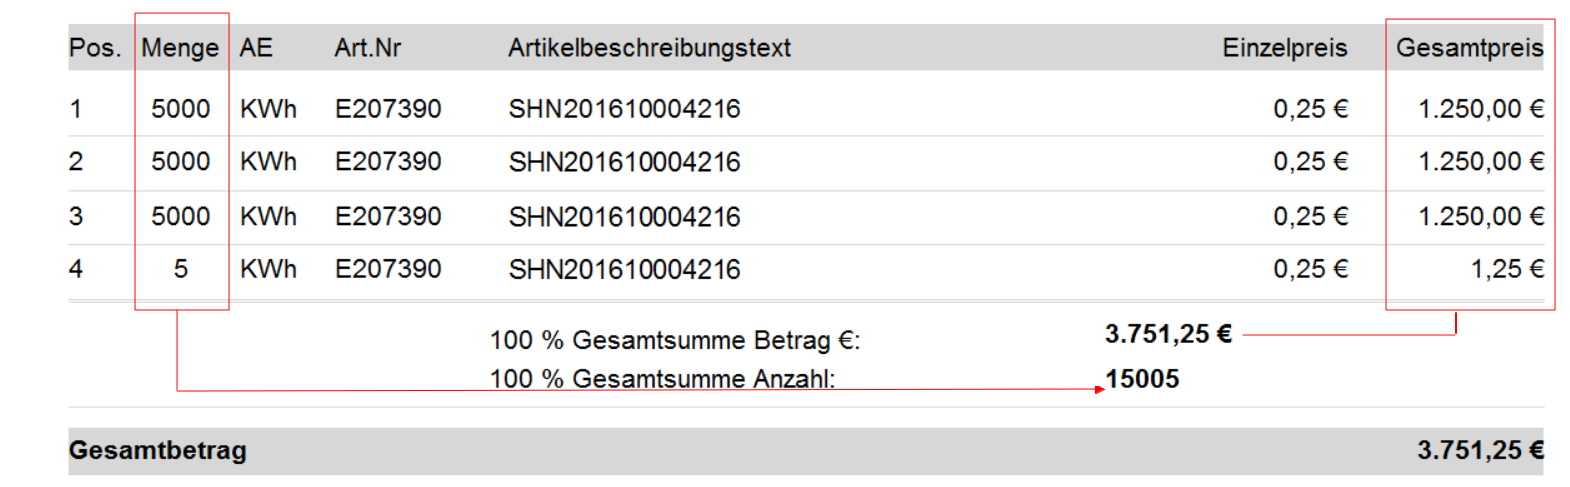Click unit price 0,25 € in row 3
1570x487 pixels.
pos(1310,217)
